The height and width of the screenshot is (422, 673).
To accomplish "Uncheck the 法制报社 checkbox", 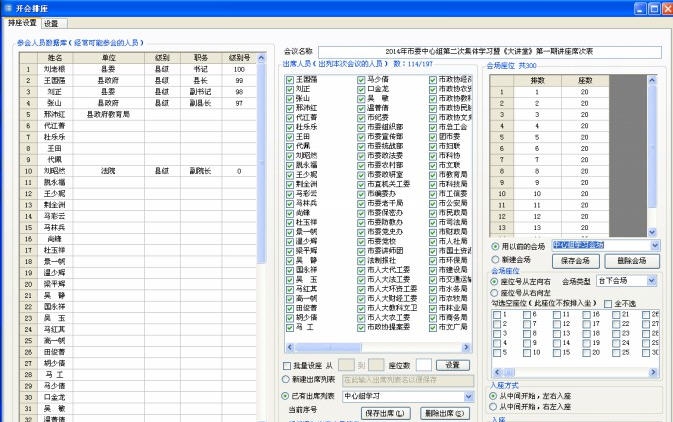I will click(x=361, y=261).
